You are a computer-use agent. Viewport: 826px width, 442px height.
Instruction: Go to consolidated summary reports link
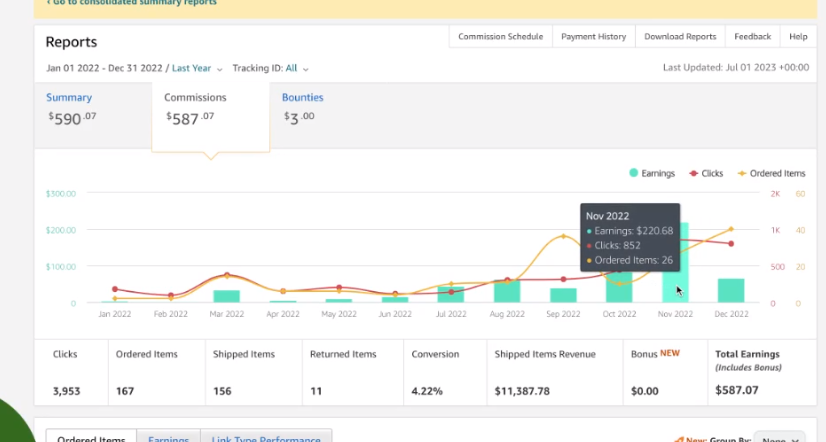pos(131,3)
